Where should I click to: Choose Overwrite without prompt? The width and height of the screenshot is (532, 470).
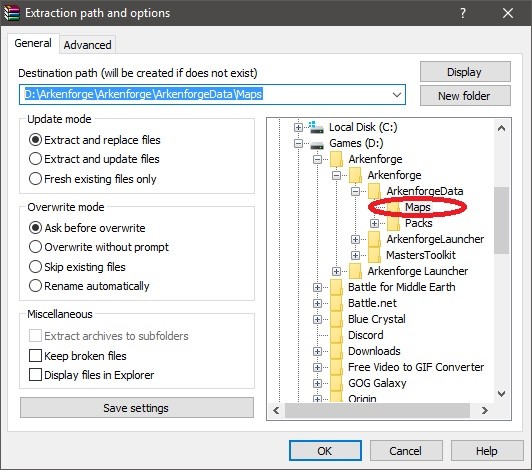(99, 247)
